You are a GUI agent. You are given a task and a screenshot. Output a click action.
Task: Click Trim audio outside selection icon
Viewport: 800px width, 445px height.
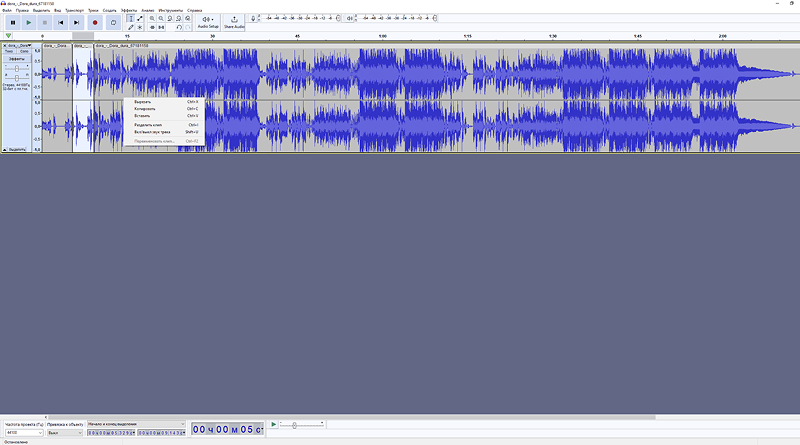(x=152, y=27)
